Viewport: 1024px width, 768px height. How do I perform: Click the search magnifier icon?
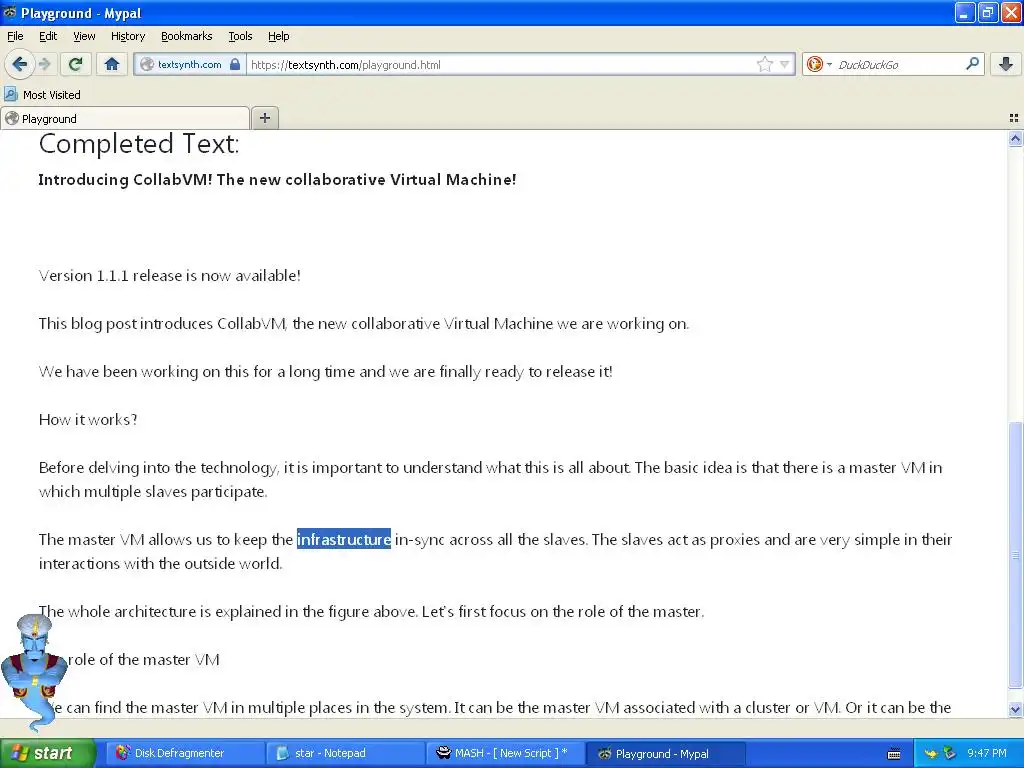click(972, 64)
